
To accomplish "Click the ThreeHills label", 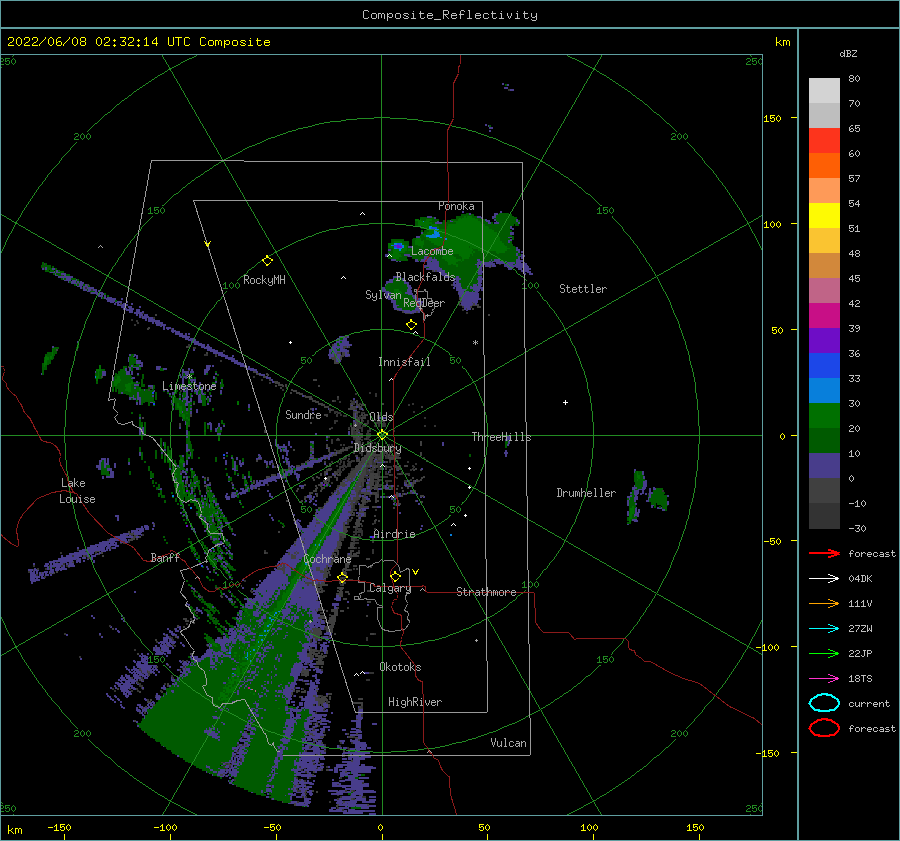I will [x=501, y=437].
